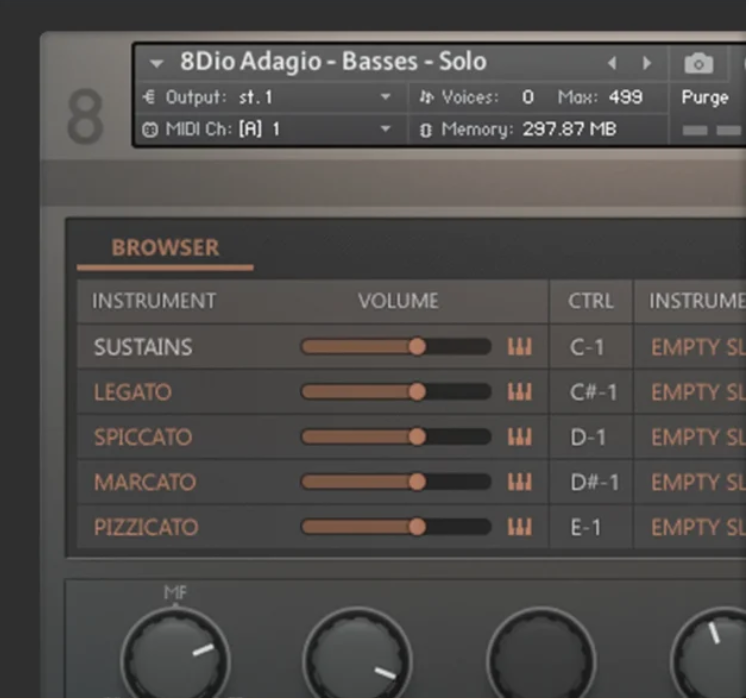Select the PIZZICATO articulation
The image size is (749, 699).
coord(146,527)
